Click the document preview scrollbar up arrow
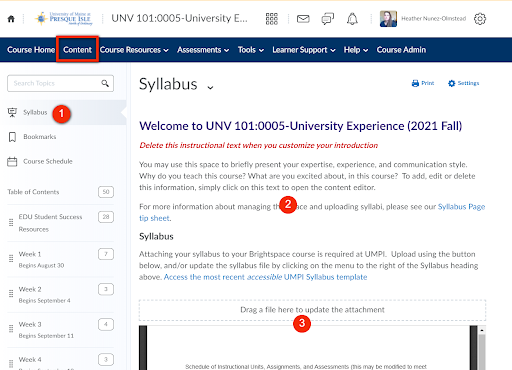Image resolution: width=512 pixels, height=370 pixels. (482, 330)
